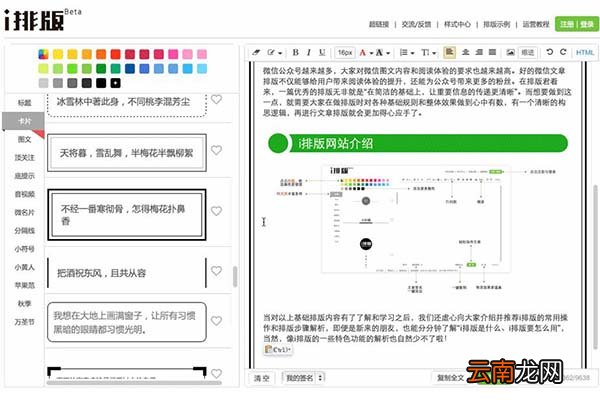The image size is (600, 400).
Task: Open the 排版示例 link
Action: [x=497, y=24]
